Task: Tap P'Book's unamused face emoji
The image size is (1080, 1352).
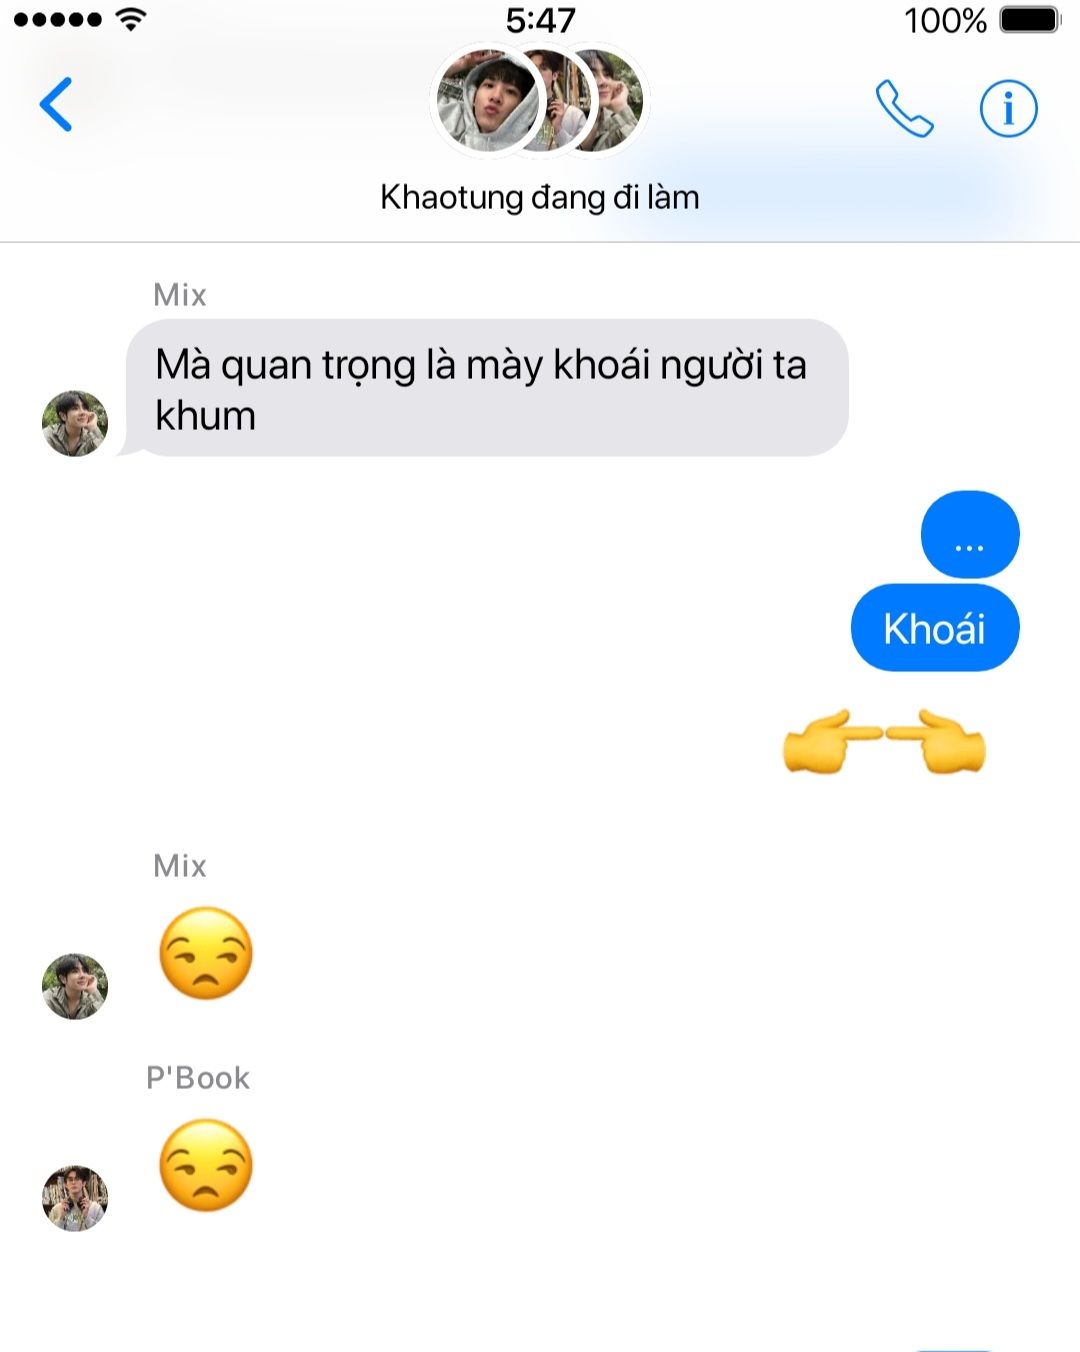Action: (x=206, y=1165)
